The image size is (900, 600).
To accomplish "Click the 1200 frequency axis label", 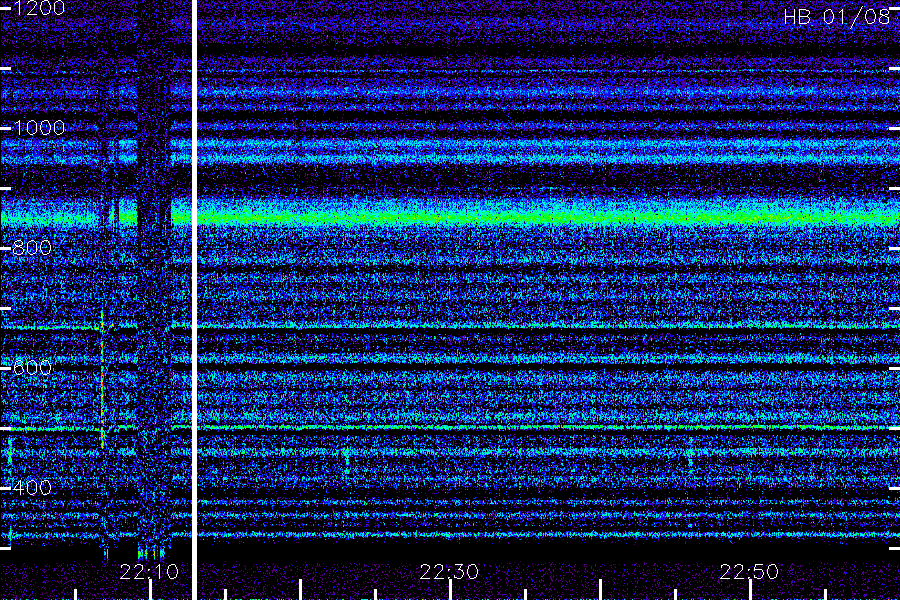I will 38,7.
